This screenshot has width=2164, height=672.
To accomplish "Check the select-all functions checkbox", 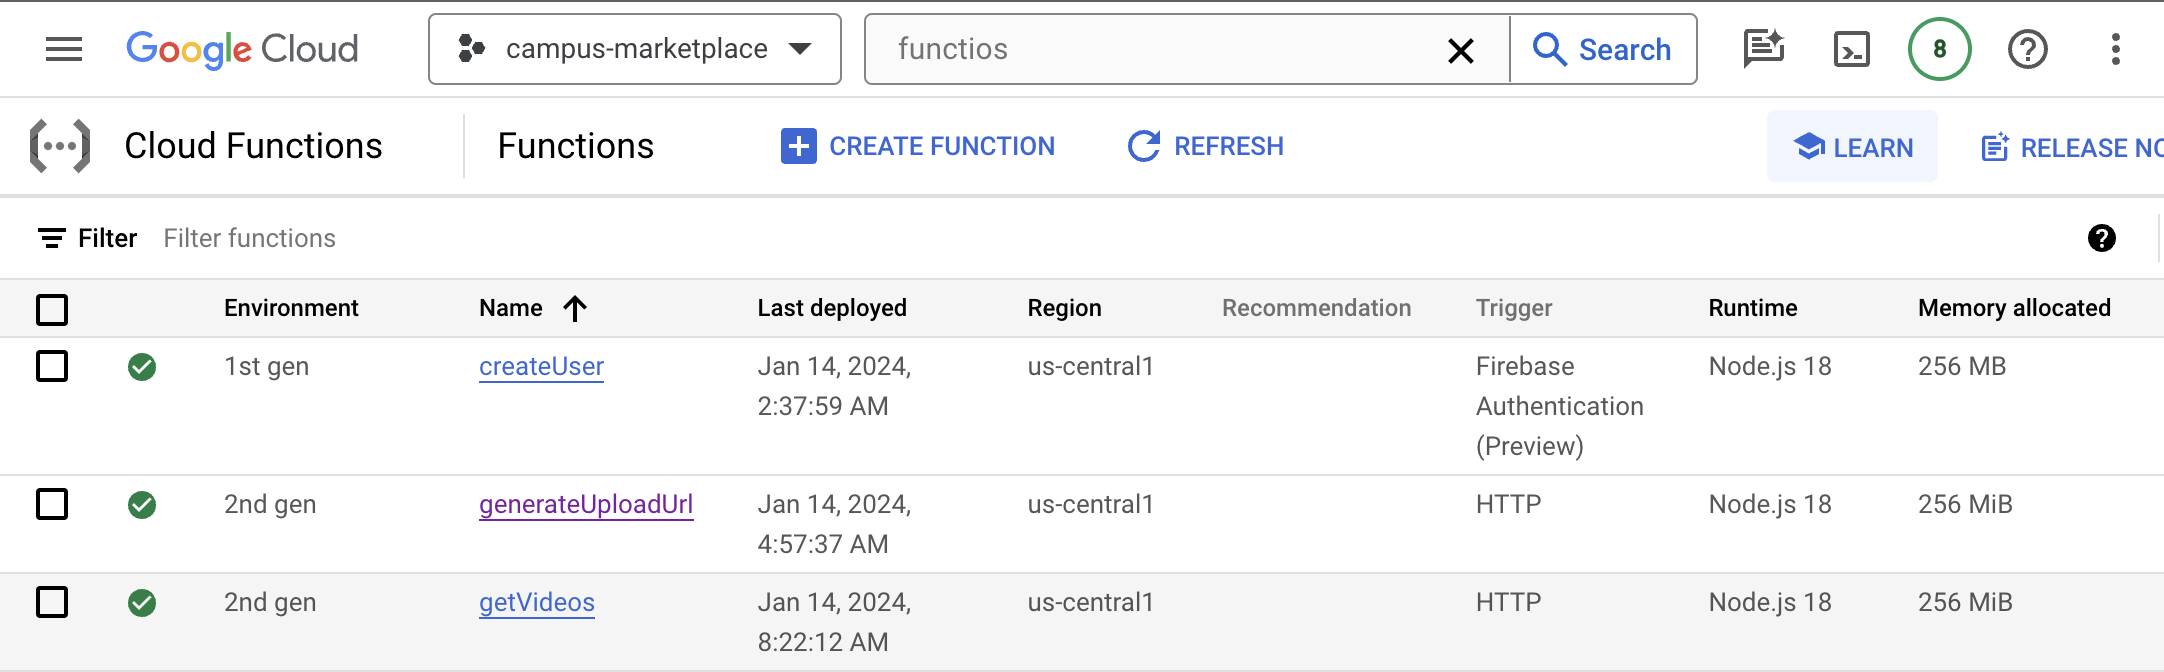I will [52, 309].
